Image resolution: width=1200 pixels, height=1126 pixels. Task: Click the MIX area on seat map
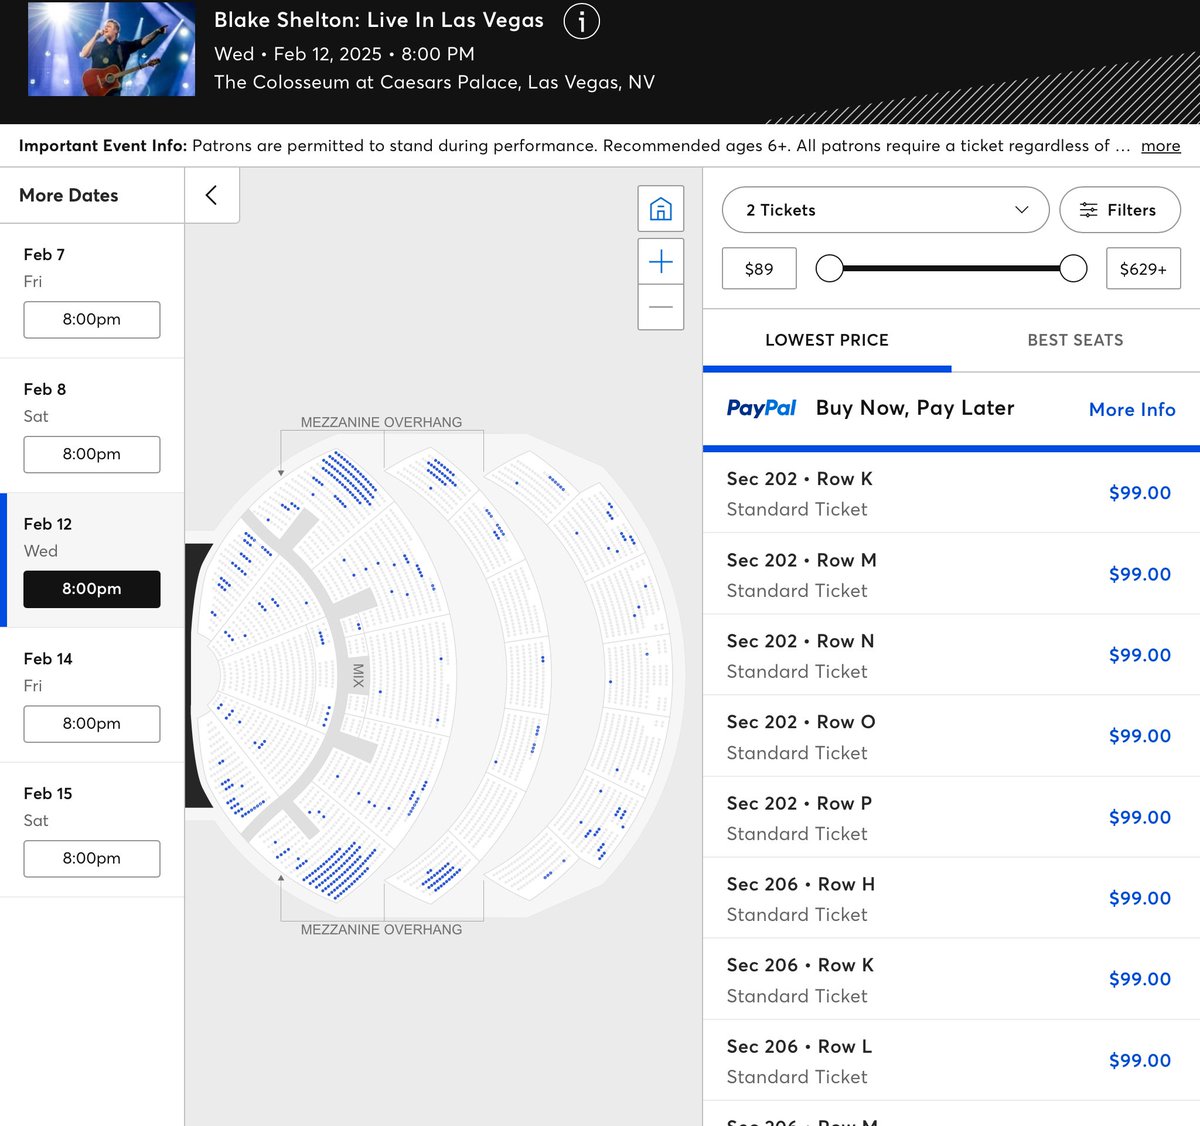357,676
